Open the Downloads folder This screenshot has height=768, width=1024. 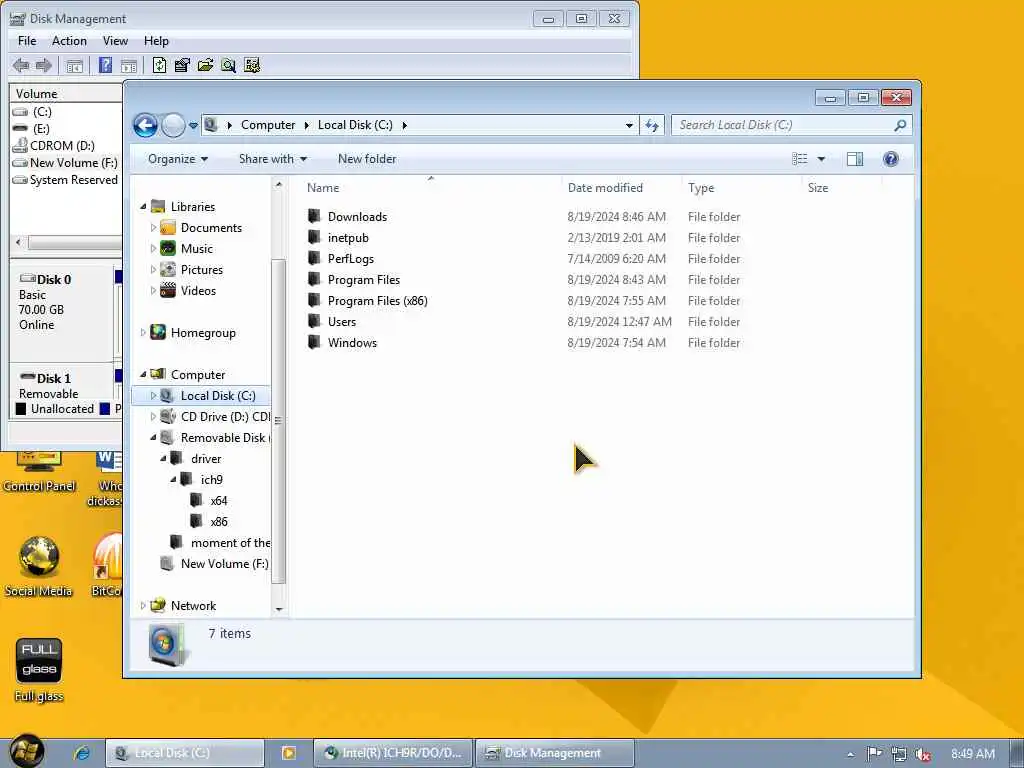coord(357,217)
